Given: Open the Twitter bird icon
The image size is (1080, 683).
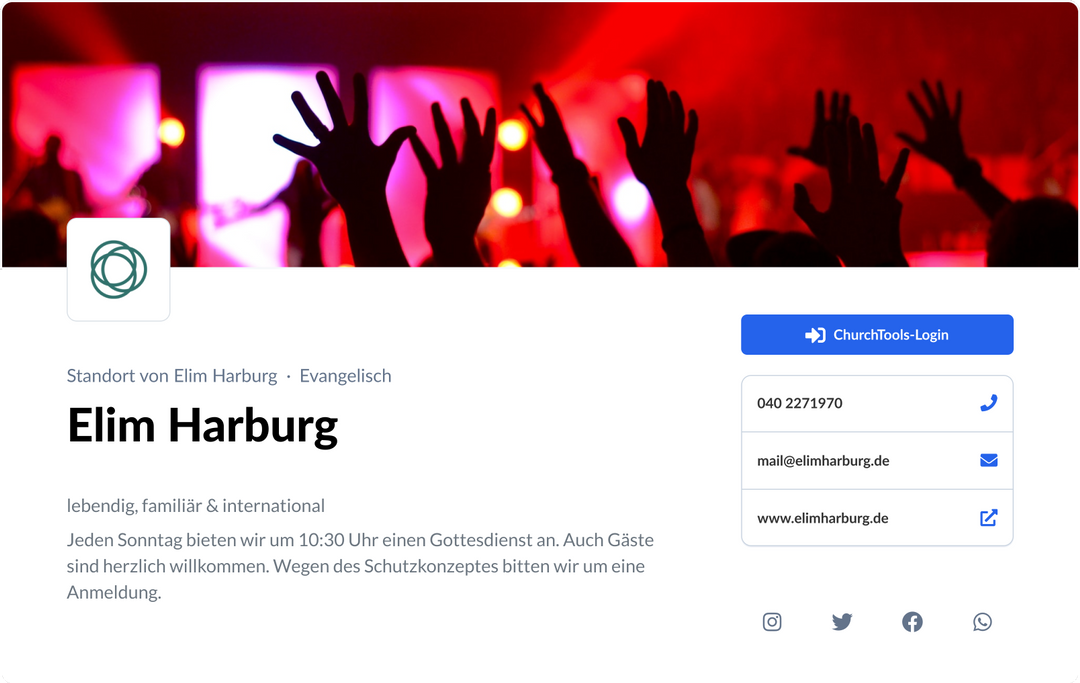Looking at the screenshot, I should pos(842,622).
